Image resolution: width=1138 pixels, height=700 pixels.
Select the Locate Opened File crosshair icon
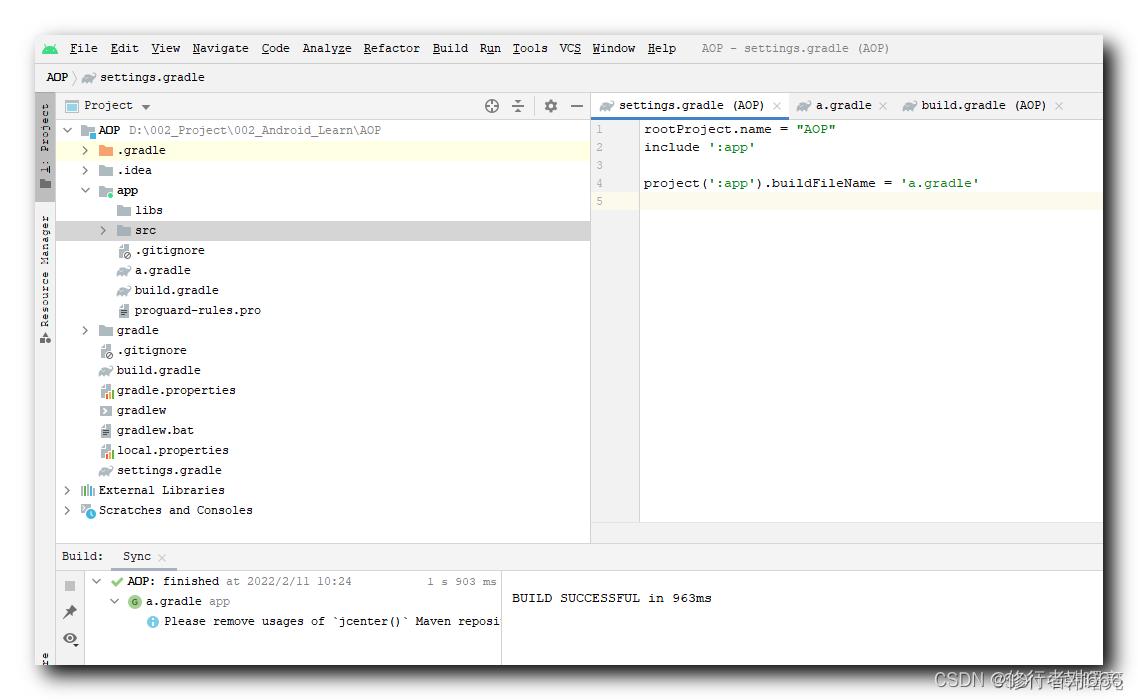491,105
